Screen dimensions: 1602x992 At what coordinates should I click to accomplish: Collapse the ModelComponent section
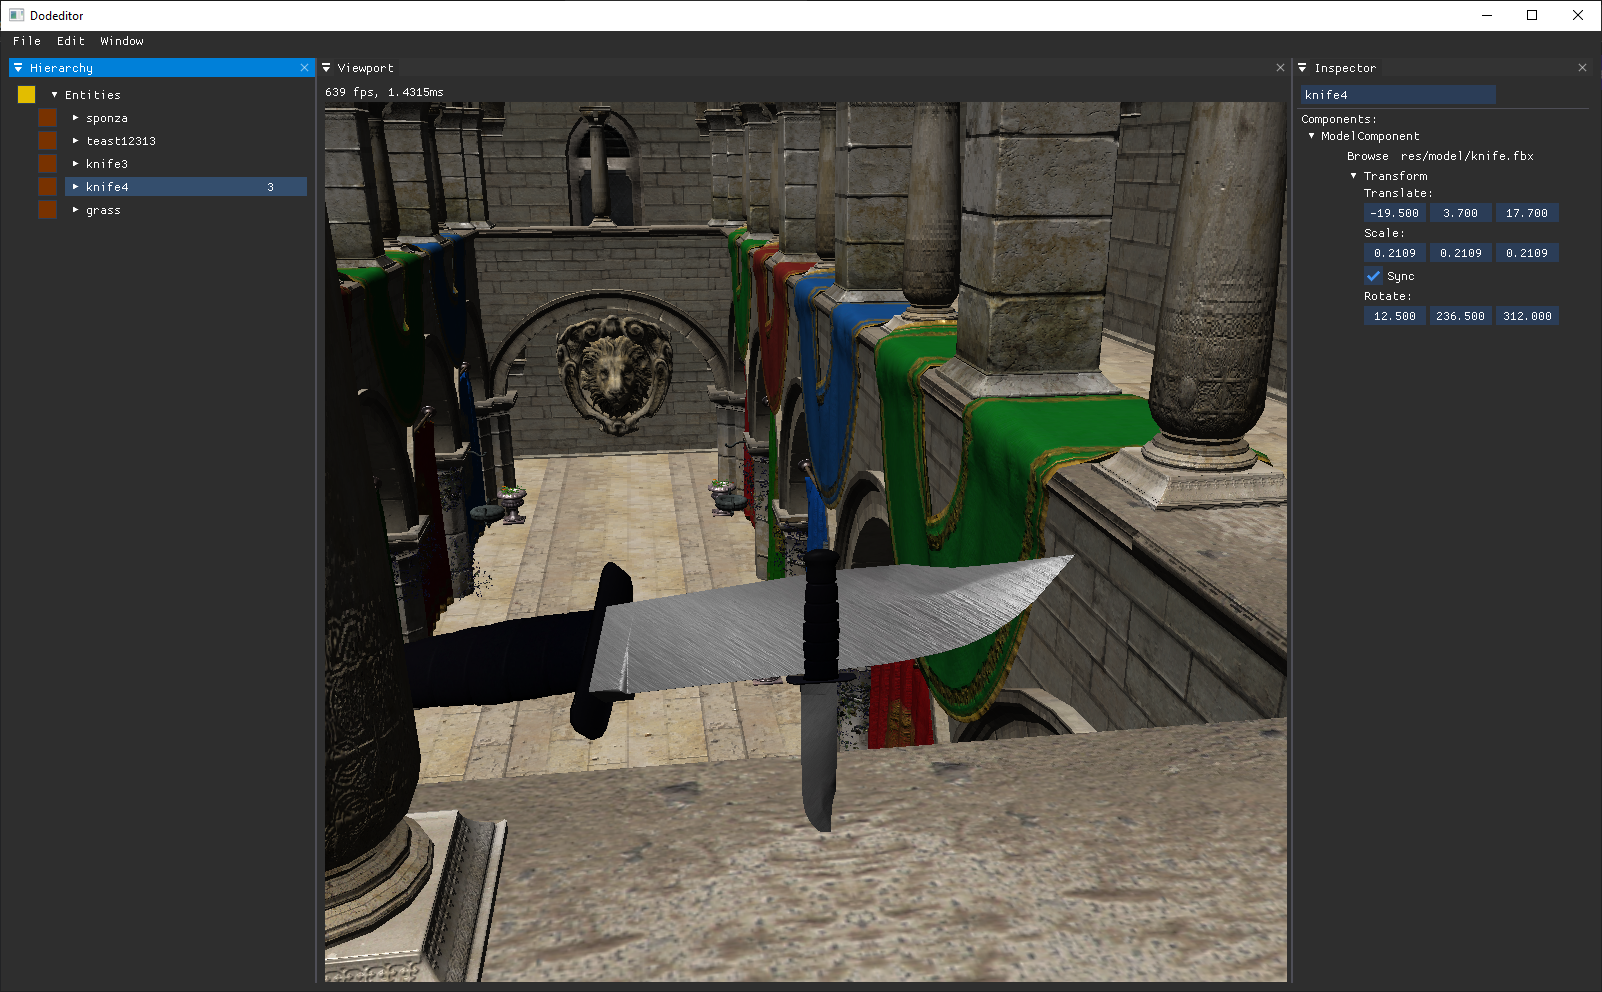(x=1311, y=136)
